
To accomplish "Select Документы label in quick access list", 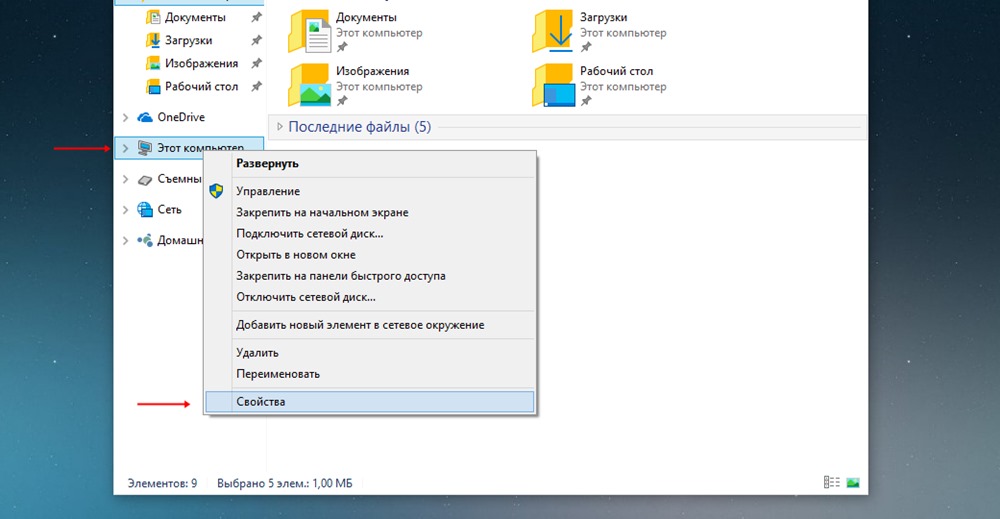I will pyautogui.click(x=195, y=17).
